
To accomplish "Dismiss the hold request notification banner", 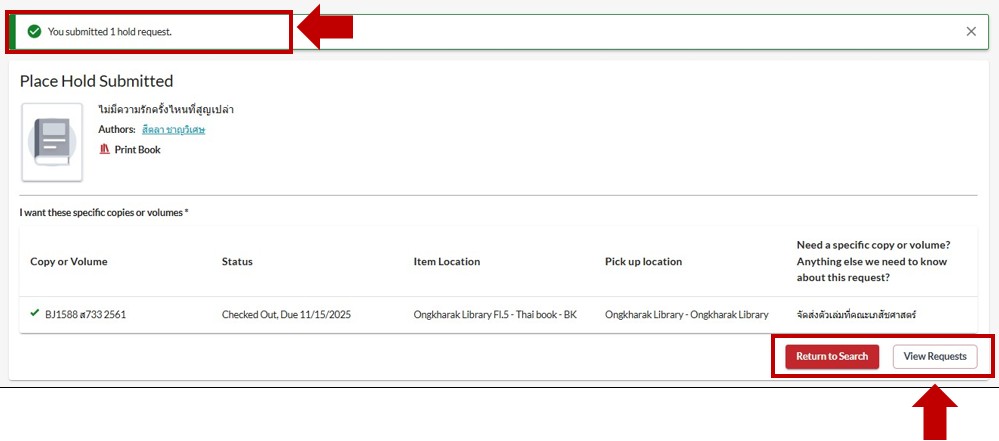I will pyautogui.click(x=971, y=31).
